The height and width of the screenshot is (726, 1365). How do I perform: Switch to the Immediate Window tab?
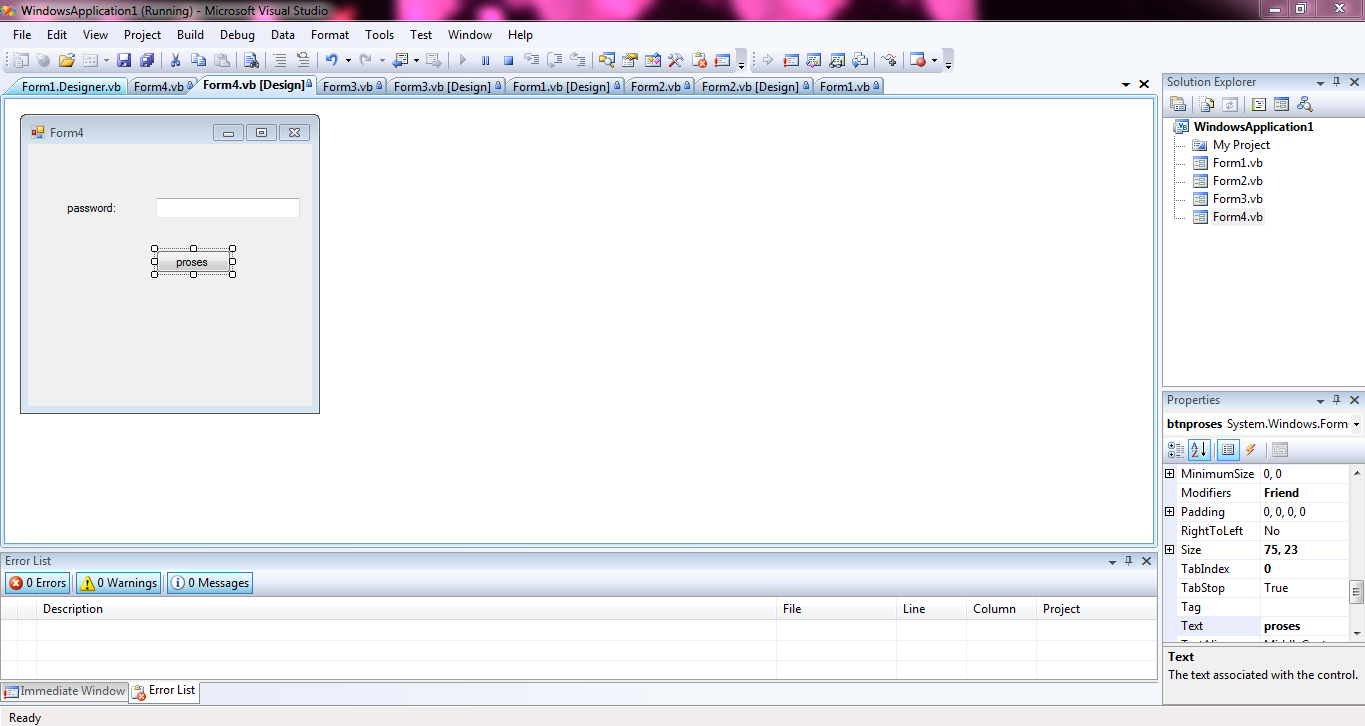point(65,691)
